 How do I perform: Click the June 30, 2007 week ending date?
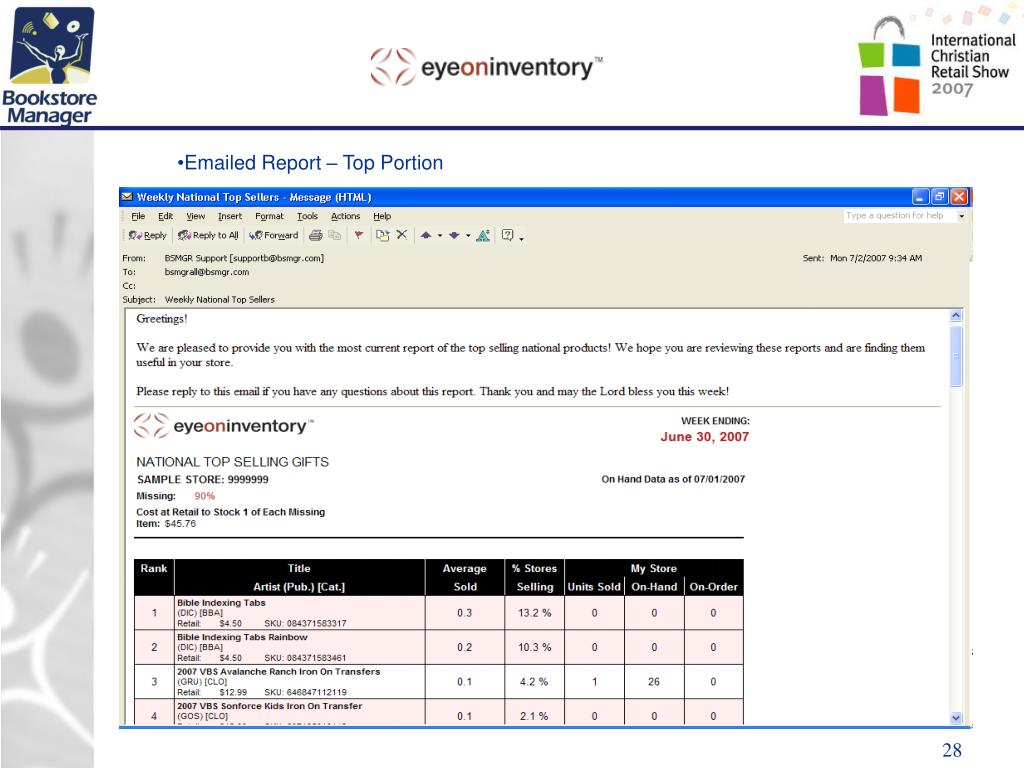pos(704,437)
